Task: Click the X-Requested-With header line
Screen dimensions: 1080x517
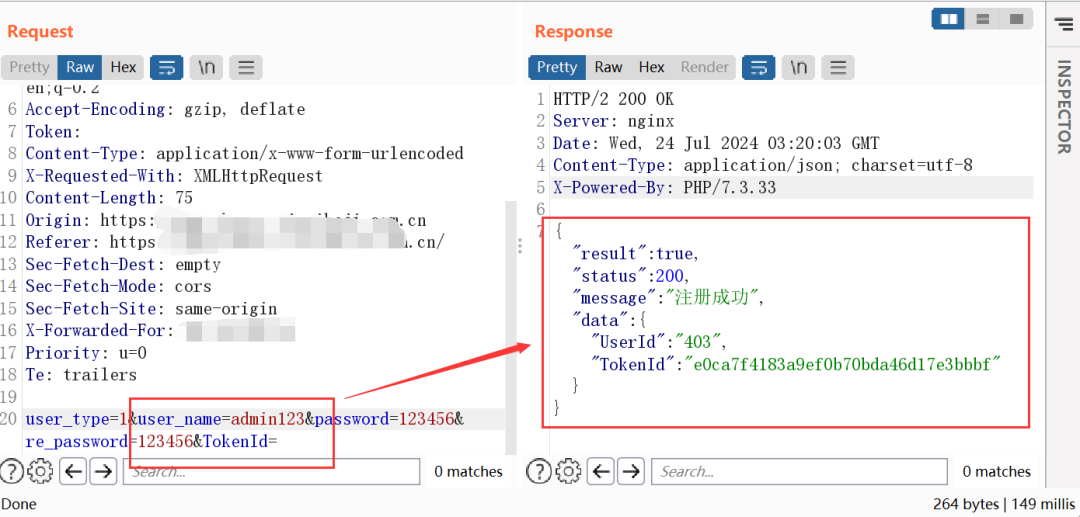Action: tap(174, 176)
